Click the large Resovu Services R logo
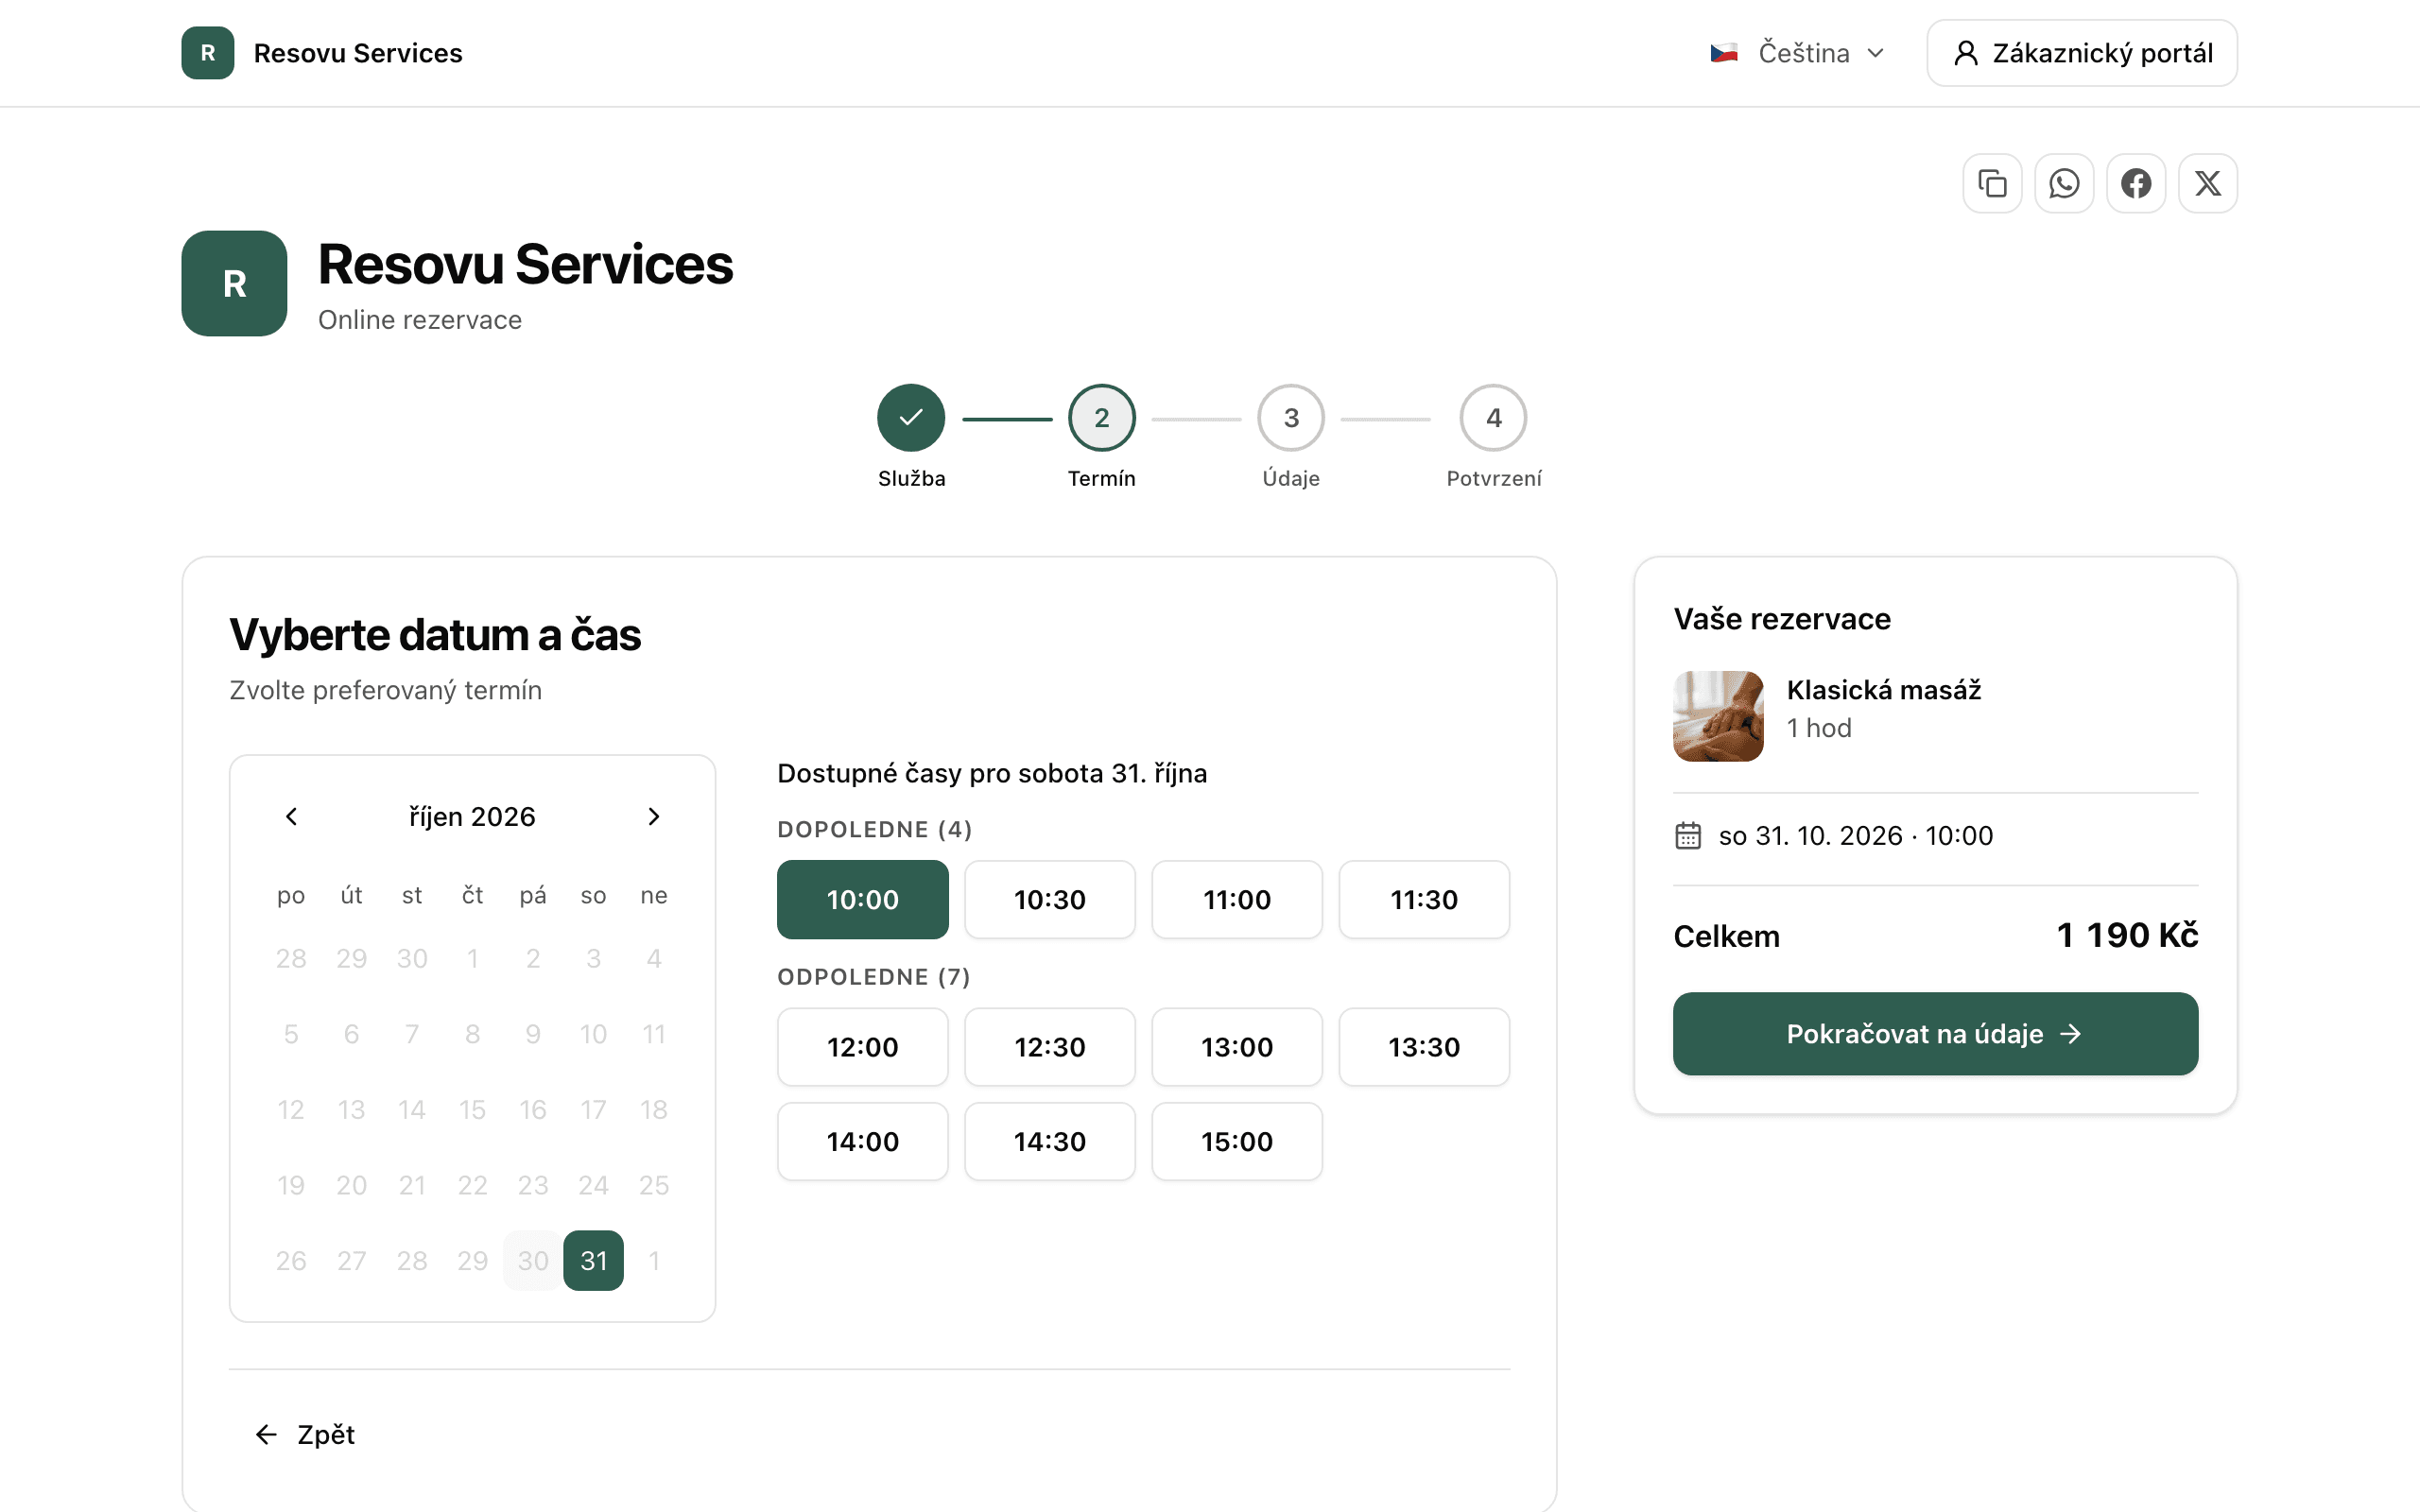 pos(234,283)
